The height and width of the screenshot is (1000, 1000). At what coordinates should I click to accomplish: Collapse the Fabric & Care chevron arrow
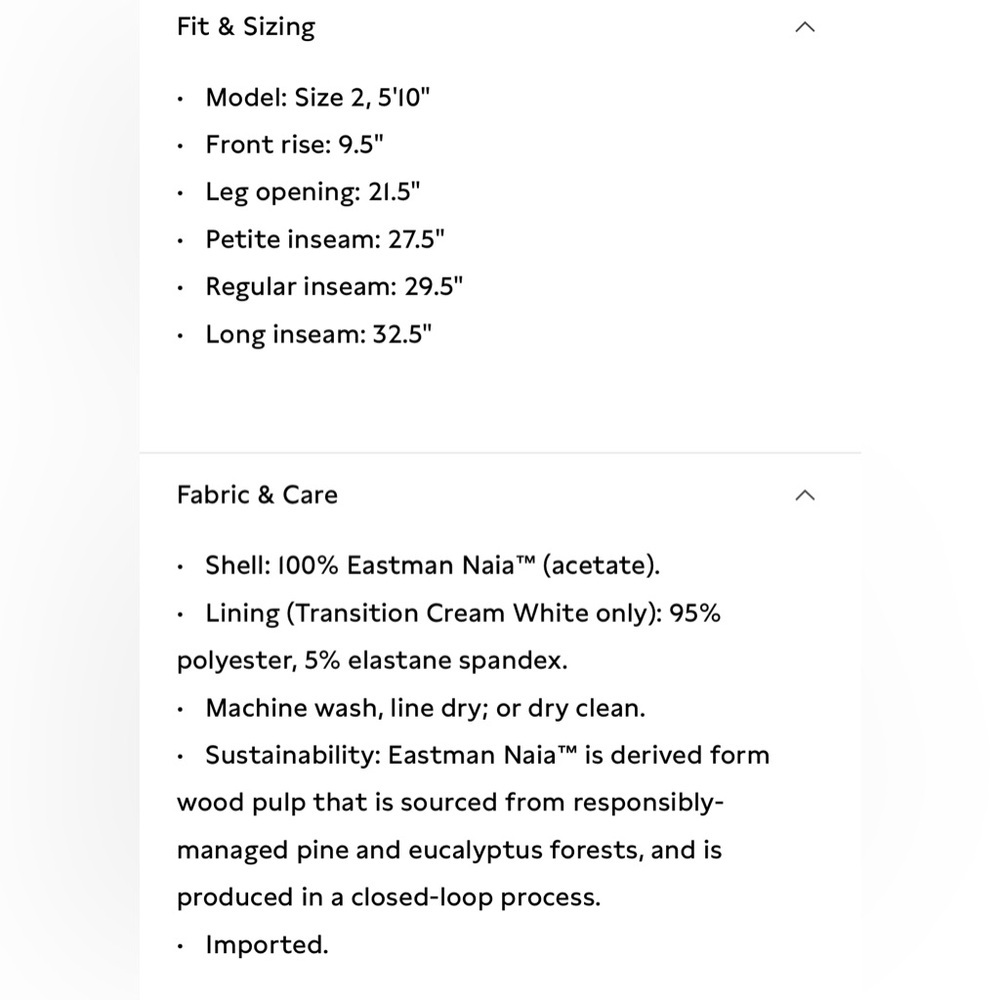pyautogui.click(x=805, y=495)
